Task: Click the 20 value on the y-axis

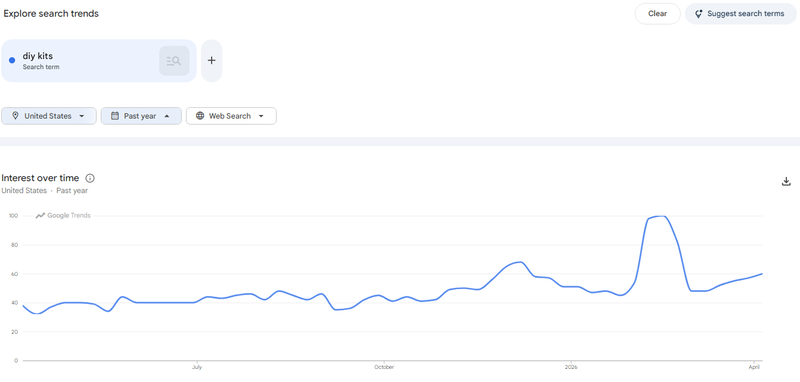Action: pyautogui.click(x=15, y=332)
